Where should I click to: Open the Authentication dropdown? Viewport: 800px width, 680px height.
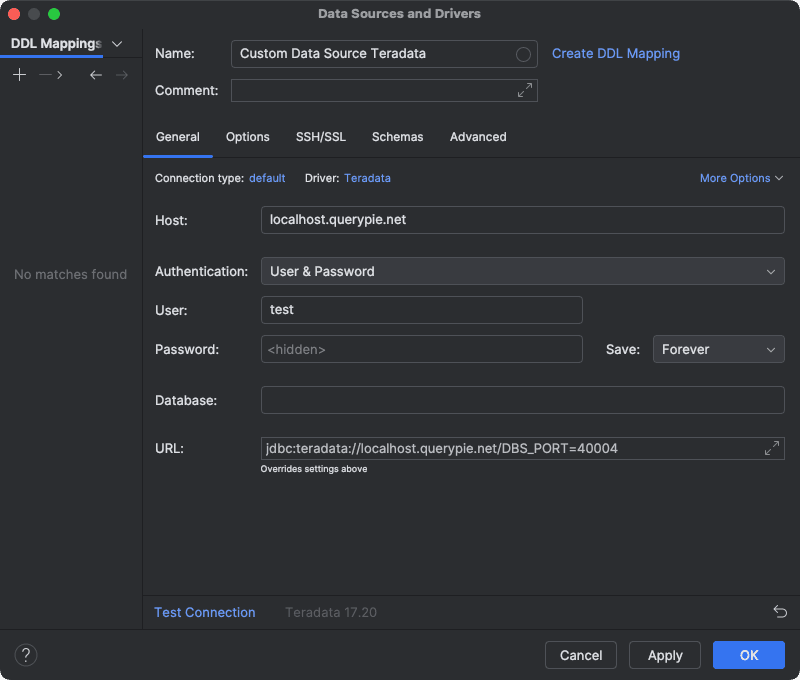[522, 271]
